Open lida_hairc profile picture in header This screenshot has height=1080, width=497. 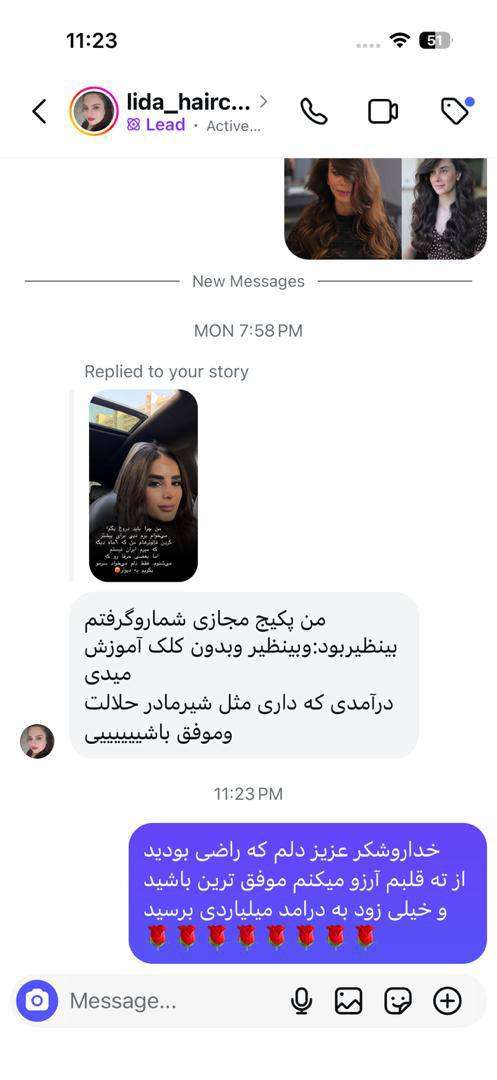coord(94,111)
